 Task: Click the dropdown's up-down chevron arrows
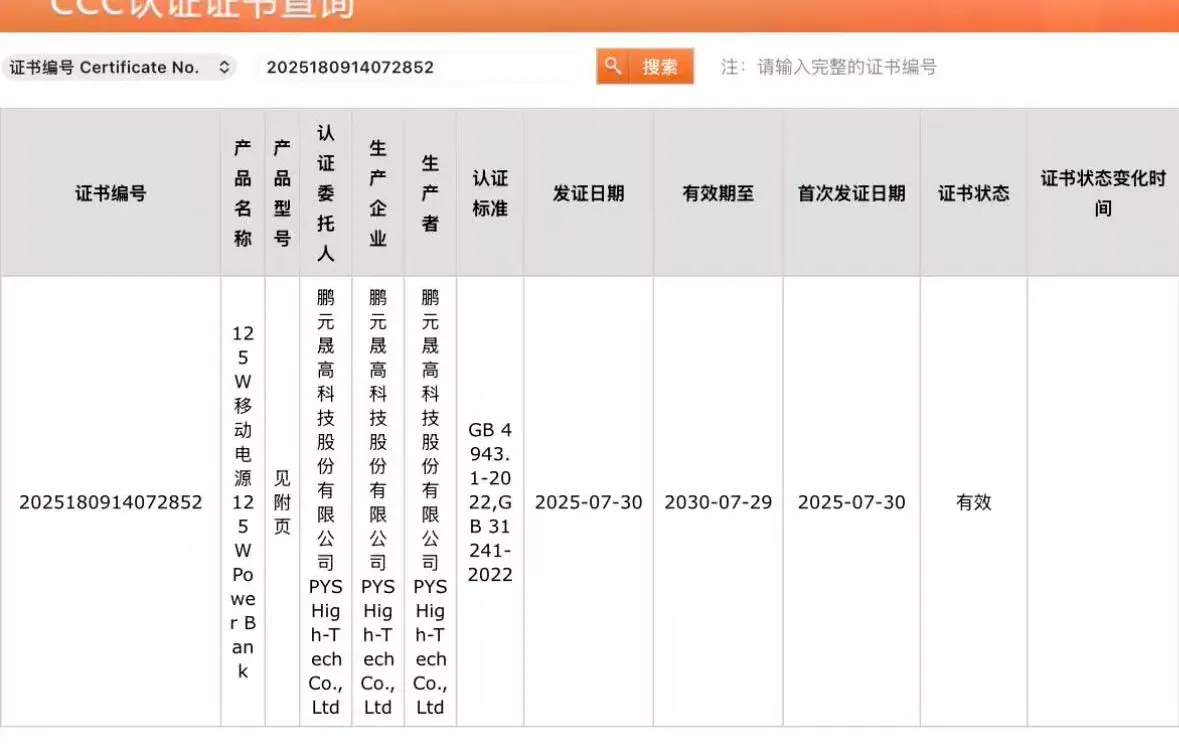click(224, 67)
